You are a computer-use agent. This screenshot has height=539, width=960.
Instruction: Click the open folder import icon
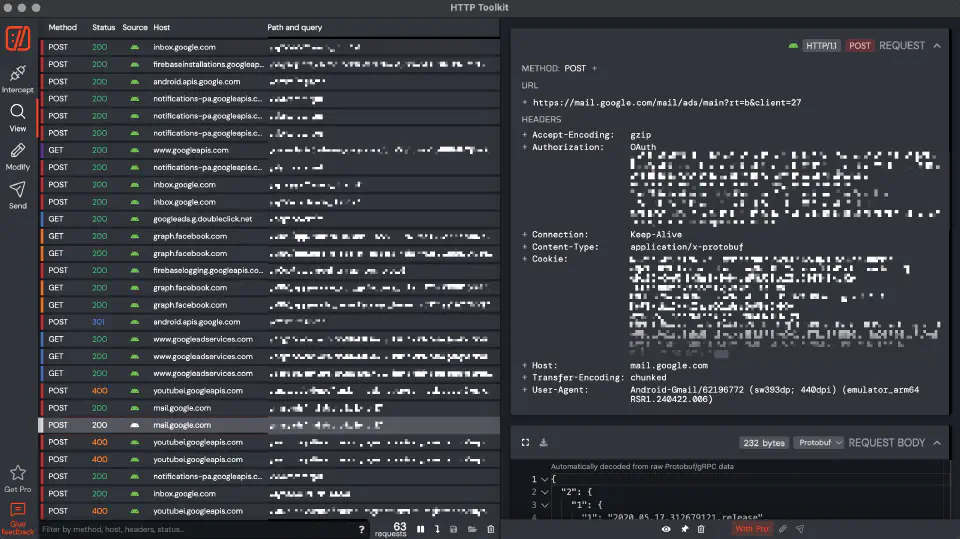tap(472, 529)
